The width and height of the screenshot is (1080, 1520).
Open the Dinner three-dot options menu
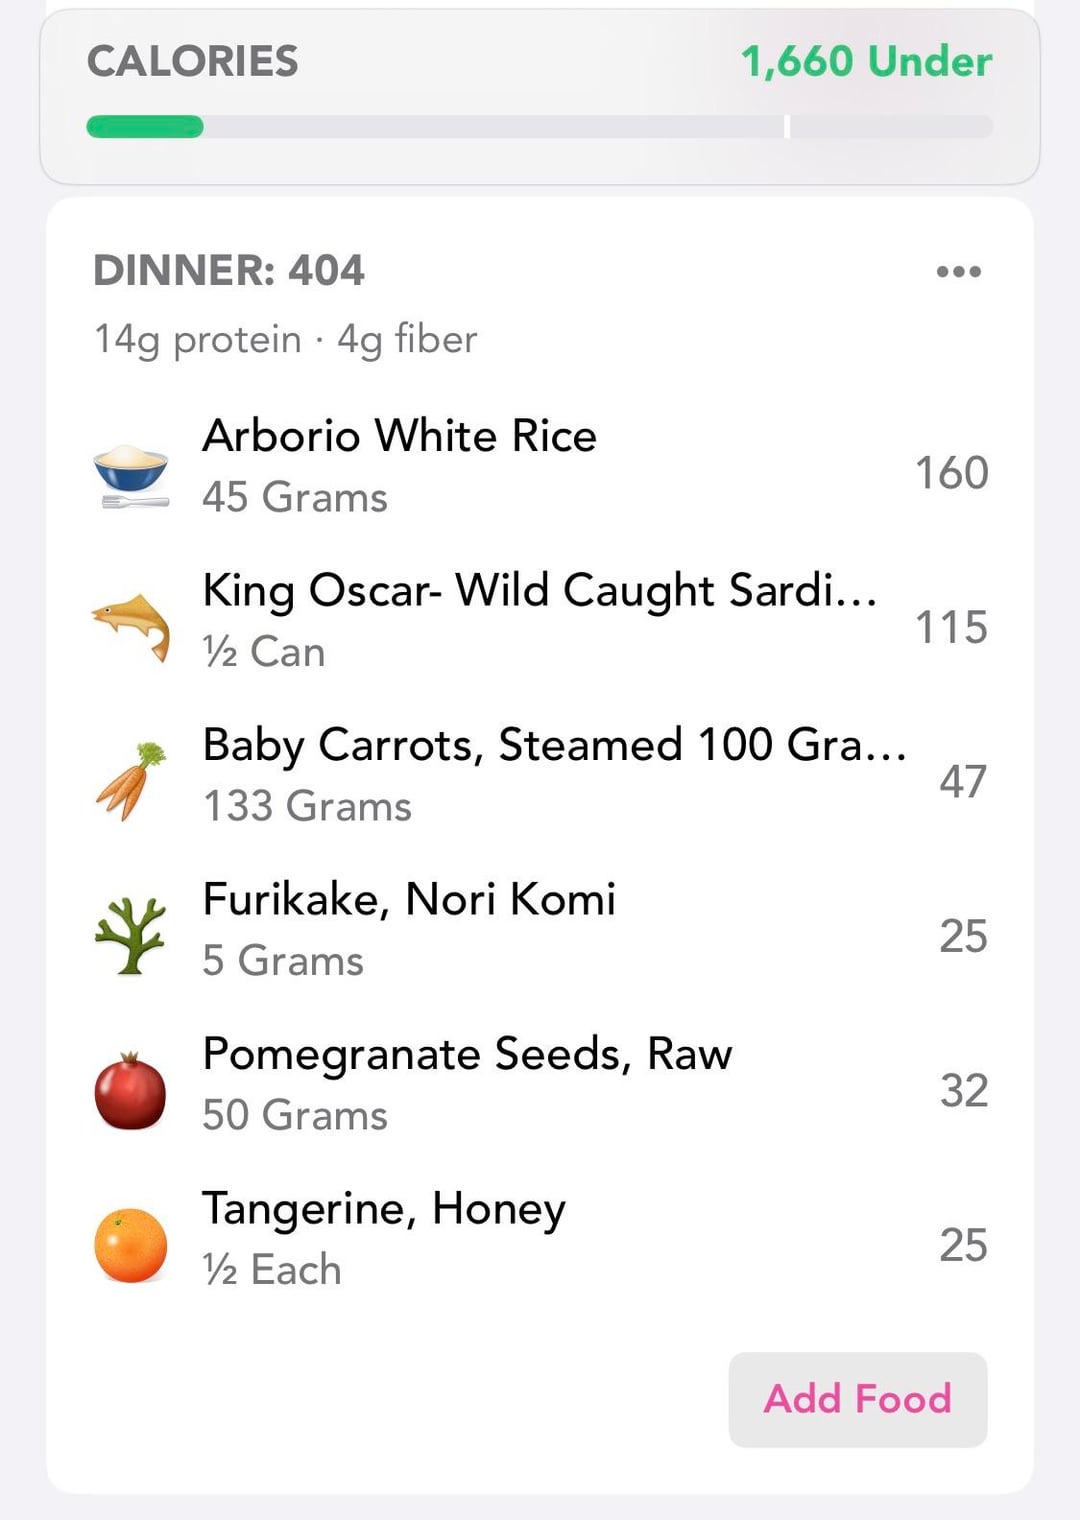click(958, 271)
